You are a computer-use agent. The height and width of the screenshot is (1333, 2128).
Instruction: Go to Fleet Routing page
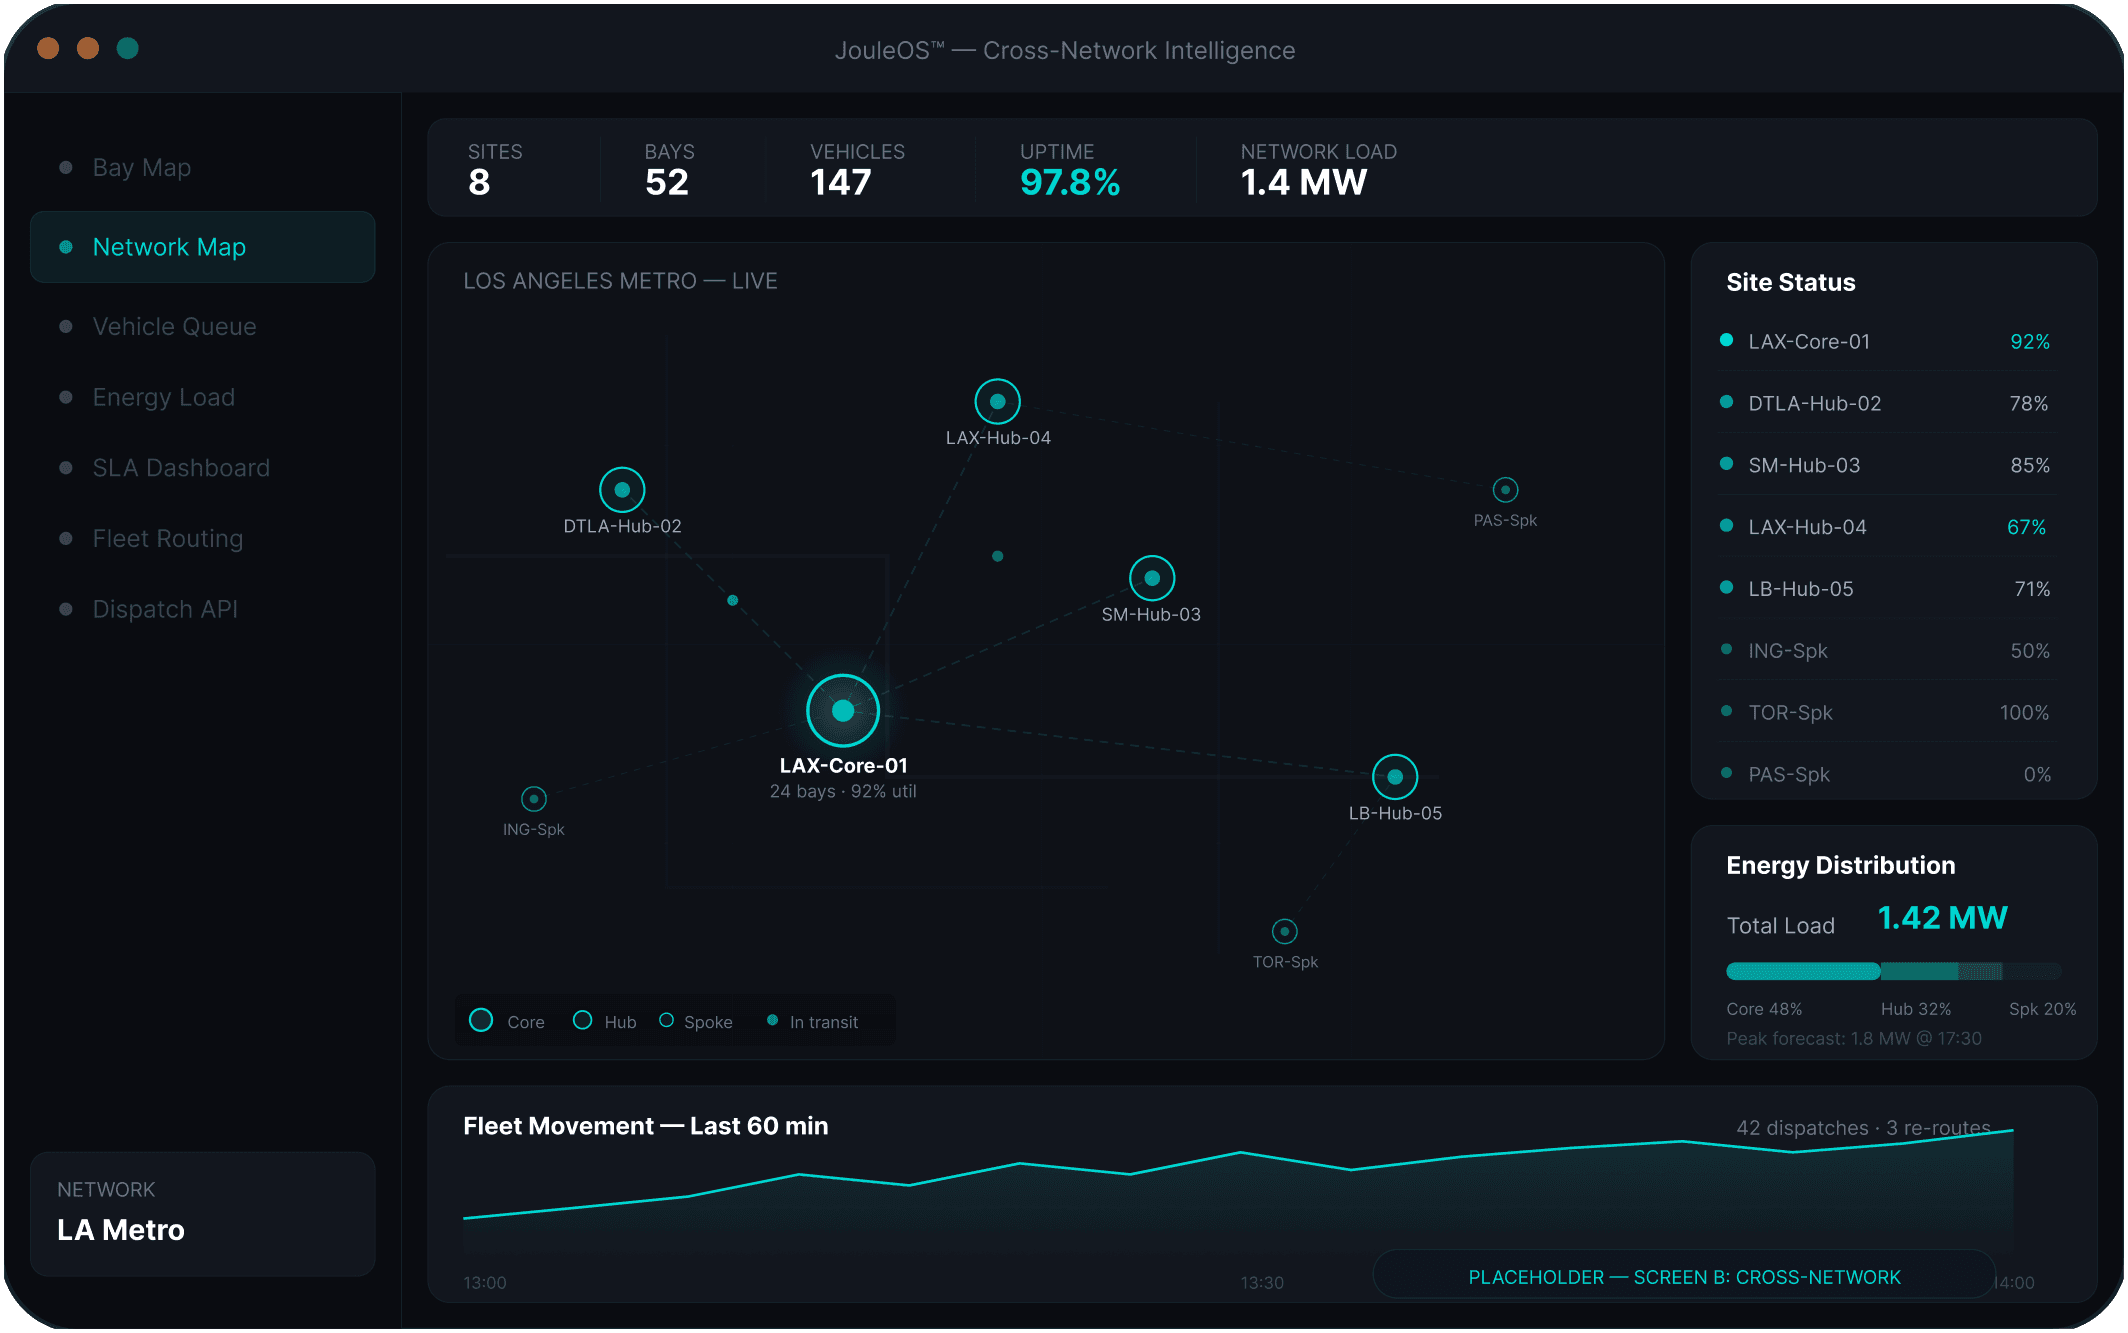168,538
